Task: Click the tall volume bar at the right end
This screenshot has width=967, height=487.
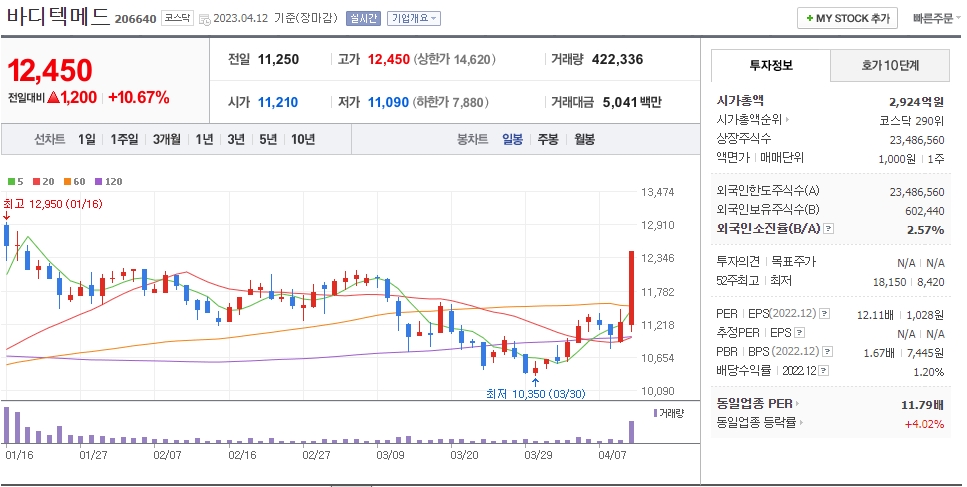Action: [632, 432]
